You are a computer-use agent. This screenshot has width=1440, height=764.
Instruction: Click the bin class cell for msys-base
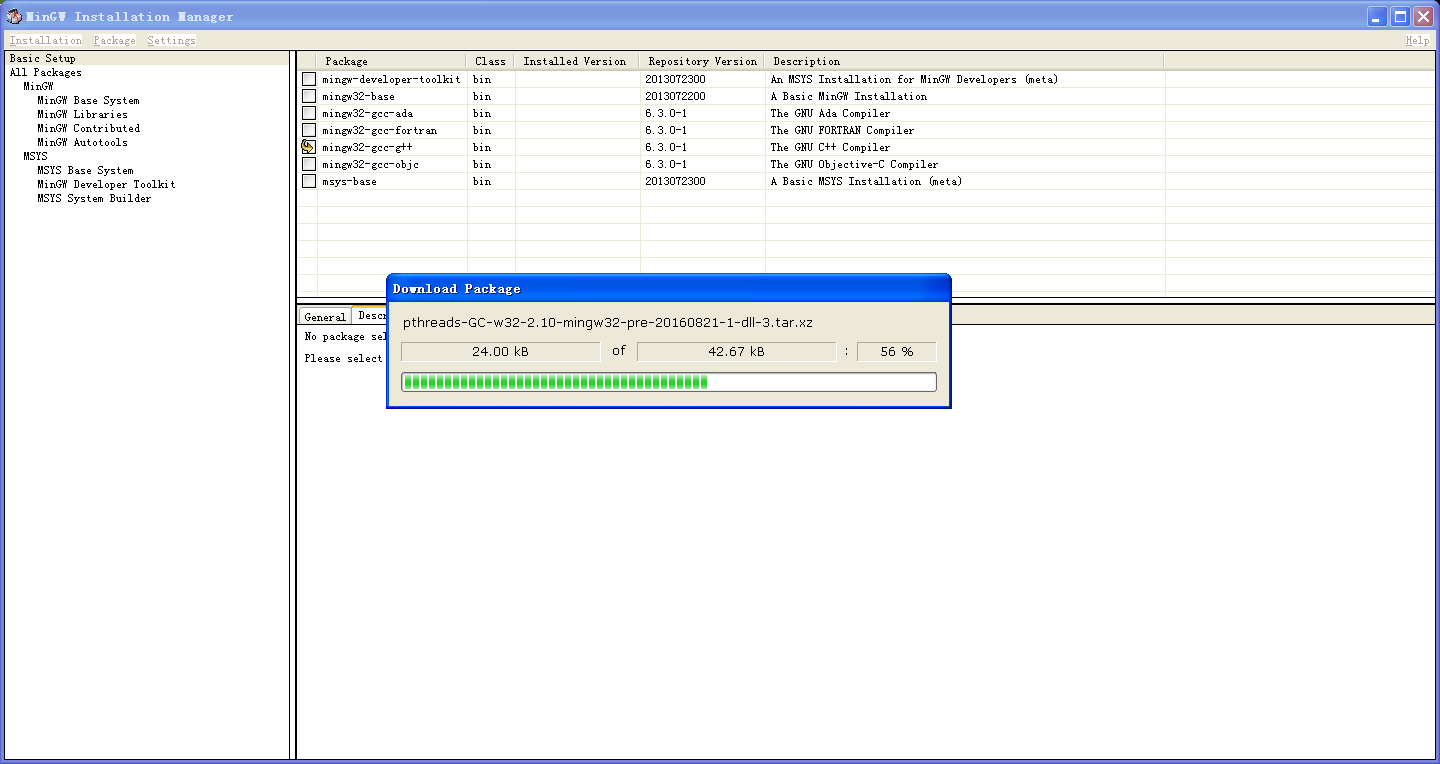coord(482,181)
